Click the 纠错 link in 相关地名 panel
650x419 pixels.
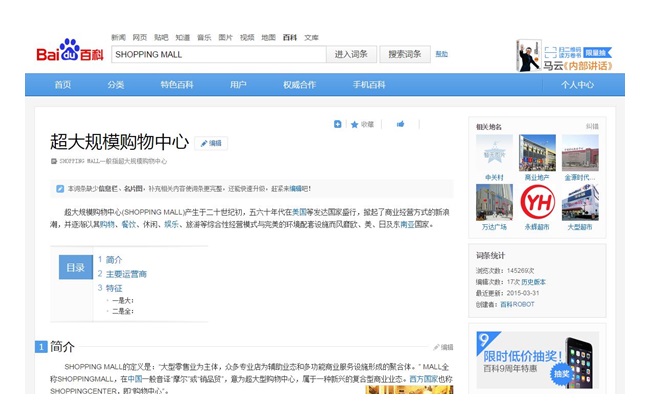592,126
